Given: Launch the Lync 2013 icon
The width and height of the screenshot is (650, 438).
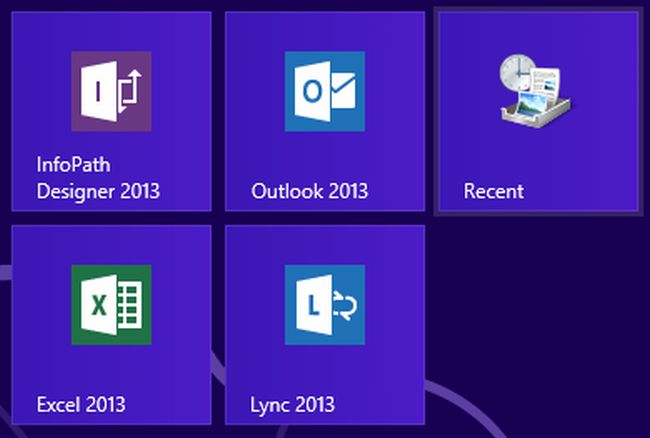Looking at the screenshot, I should pos(325,305).
